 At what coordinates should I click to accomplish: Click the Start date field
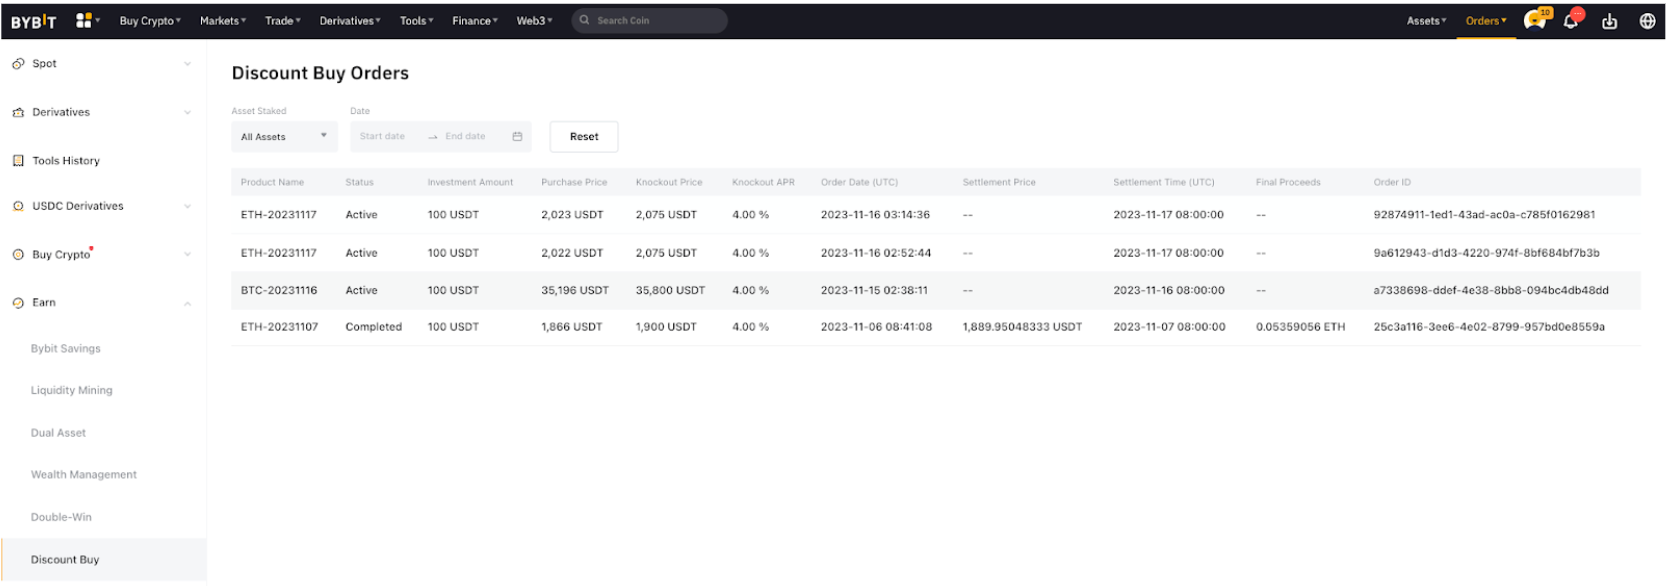click(383, 137)
